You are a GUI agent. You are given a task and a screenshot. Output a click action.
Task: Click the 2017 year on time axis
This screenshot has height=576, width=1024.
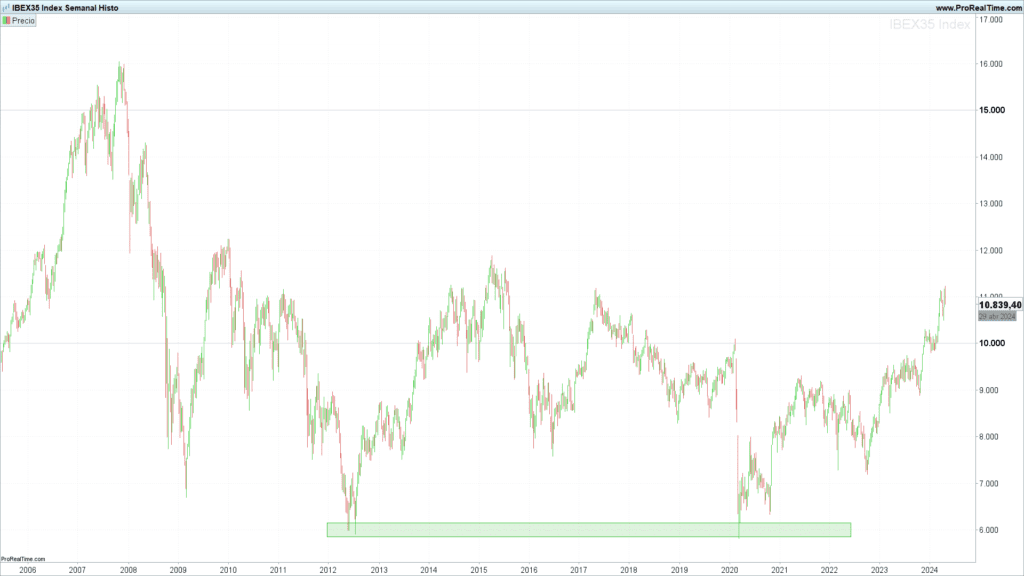coord(579,570)
